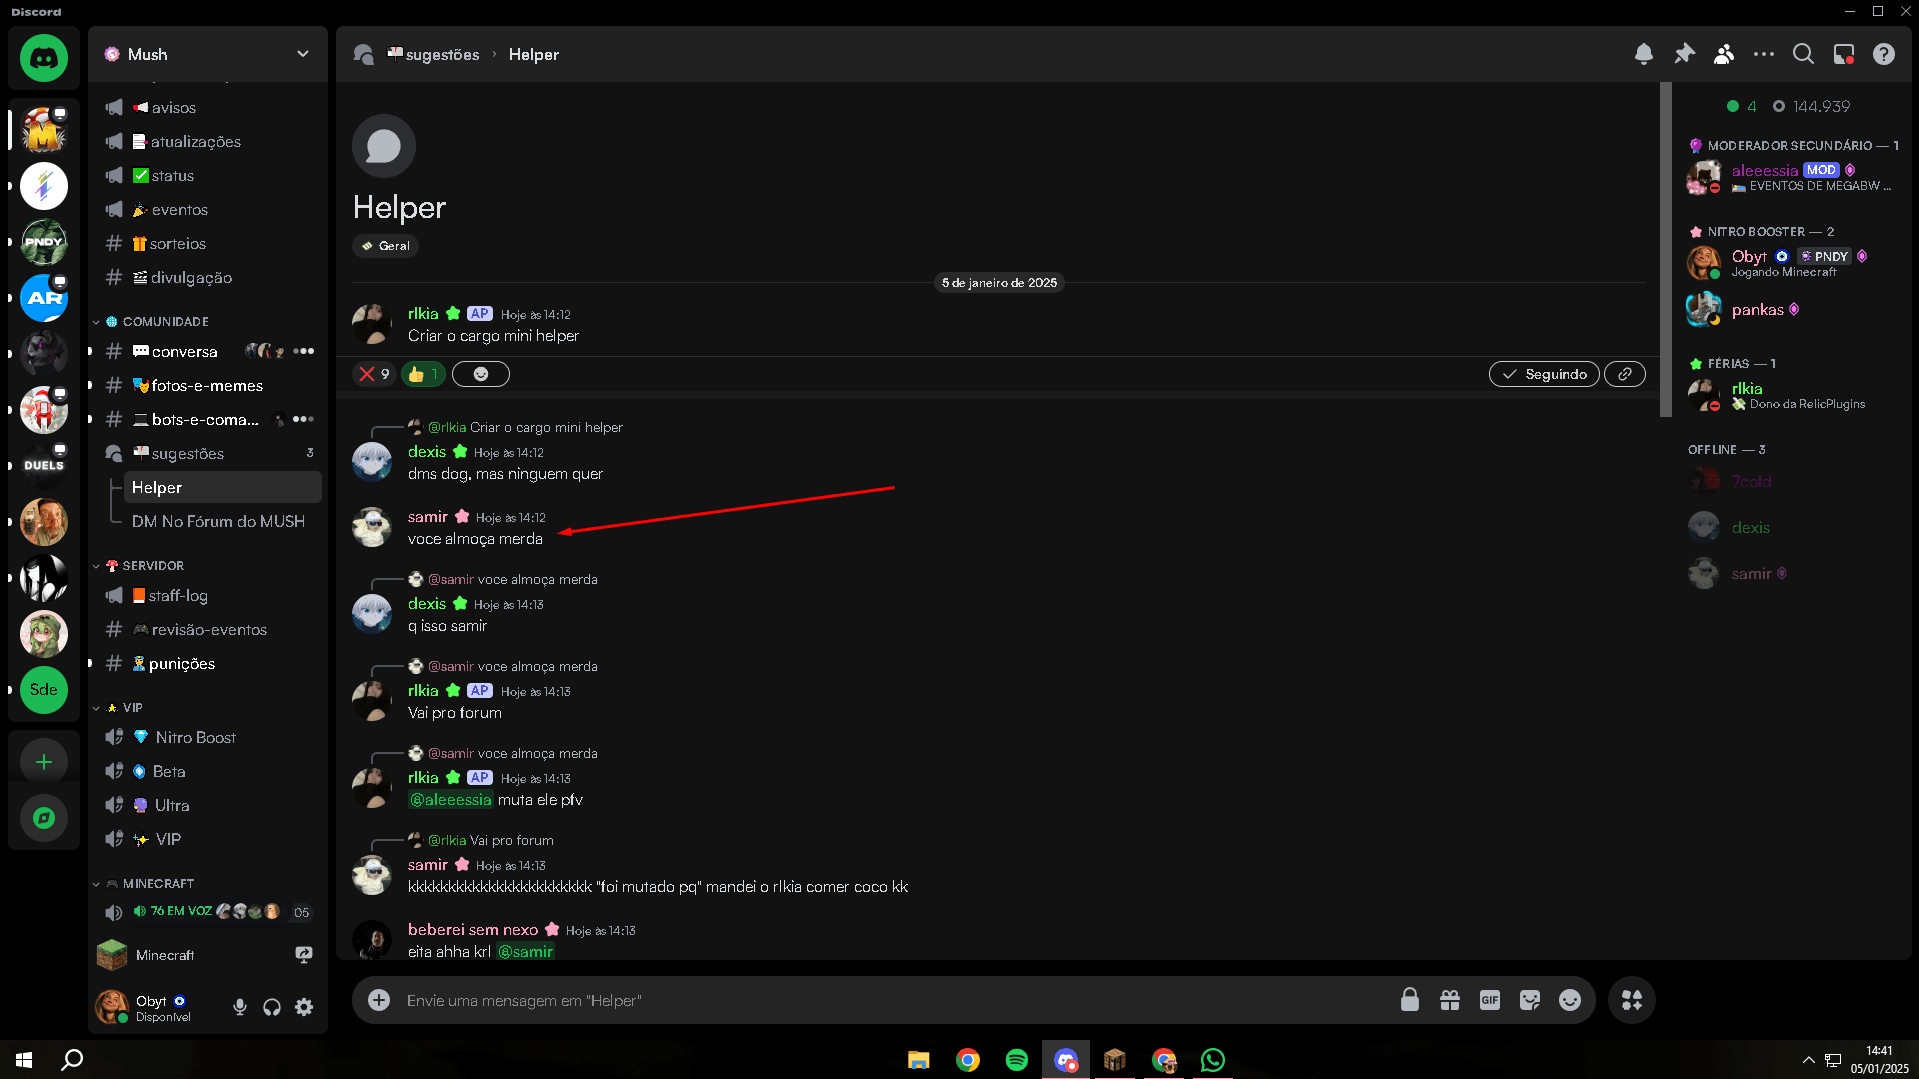Click the Geral tag on the post

pos(386,246)
